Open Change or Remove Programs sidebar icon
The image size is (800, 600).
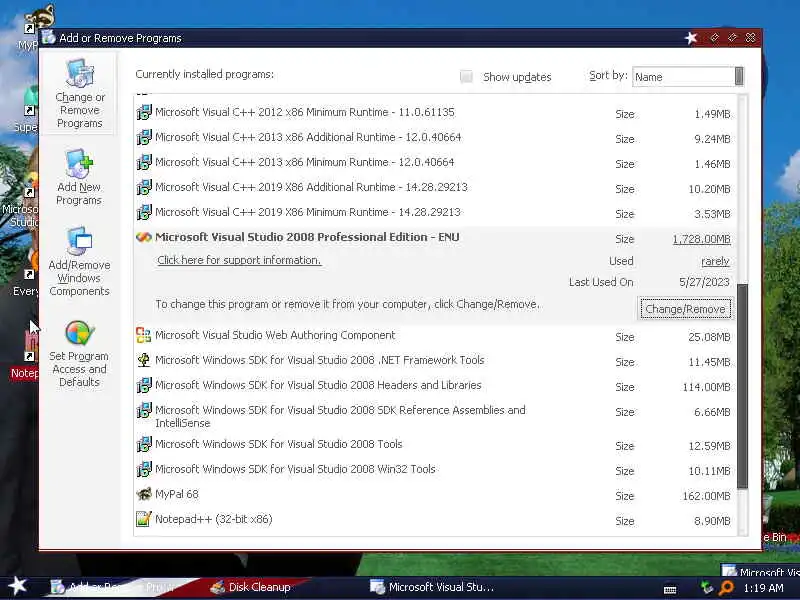80,73
